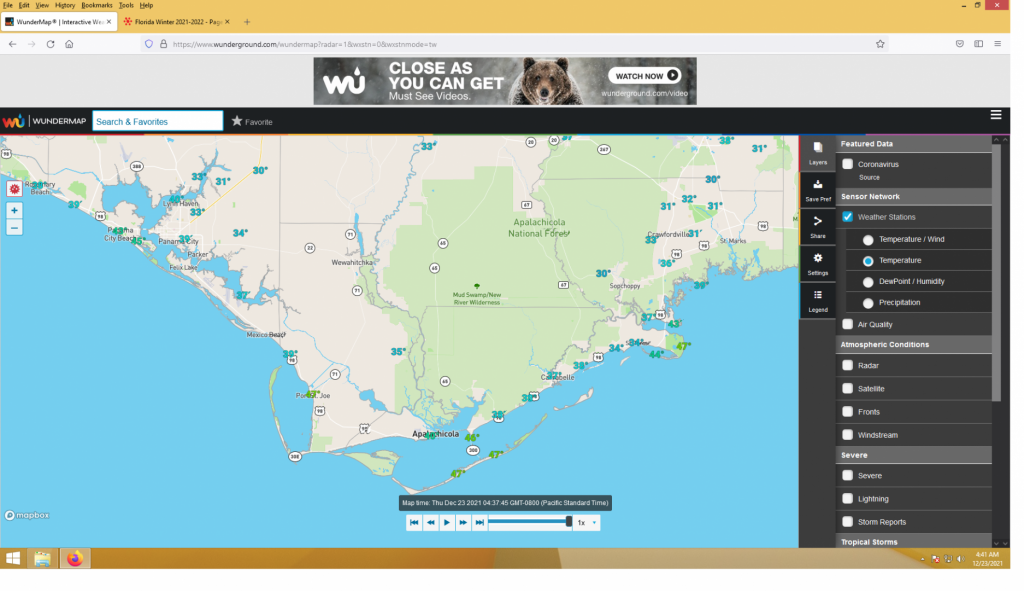The image size is (1024, 591).
Task: Show the map Legend
Action: click(x=818, y=299)
